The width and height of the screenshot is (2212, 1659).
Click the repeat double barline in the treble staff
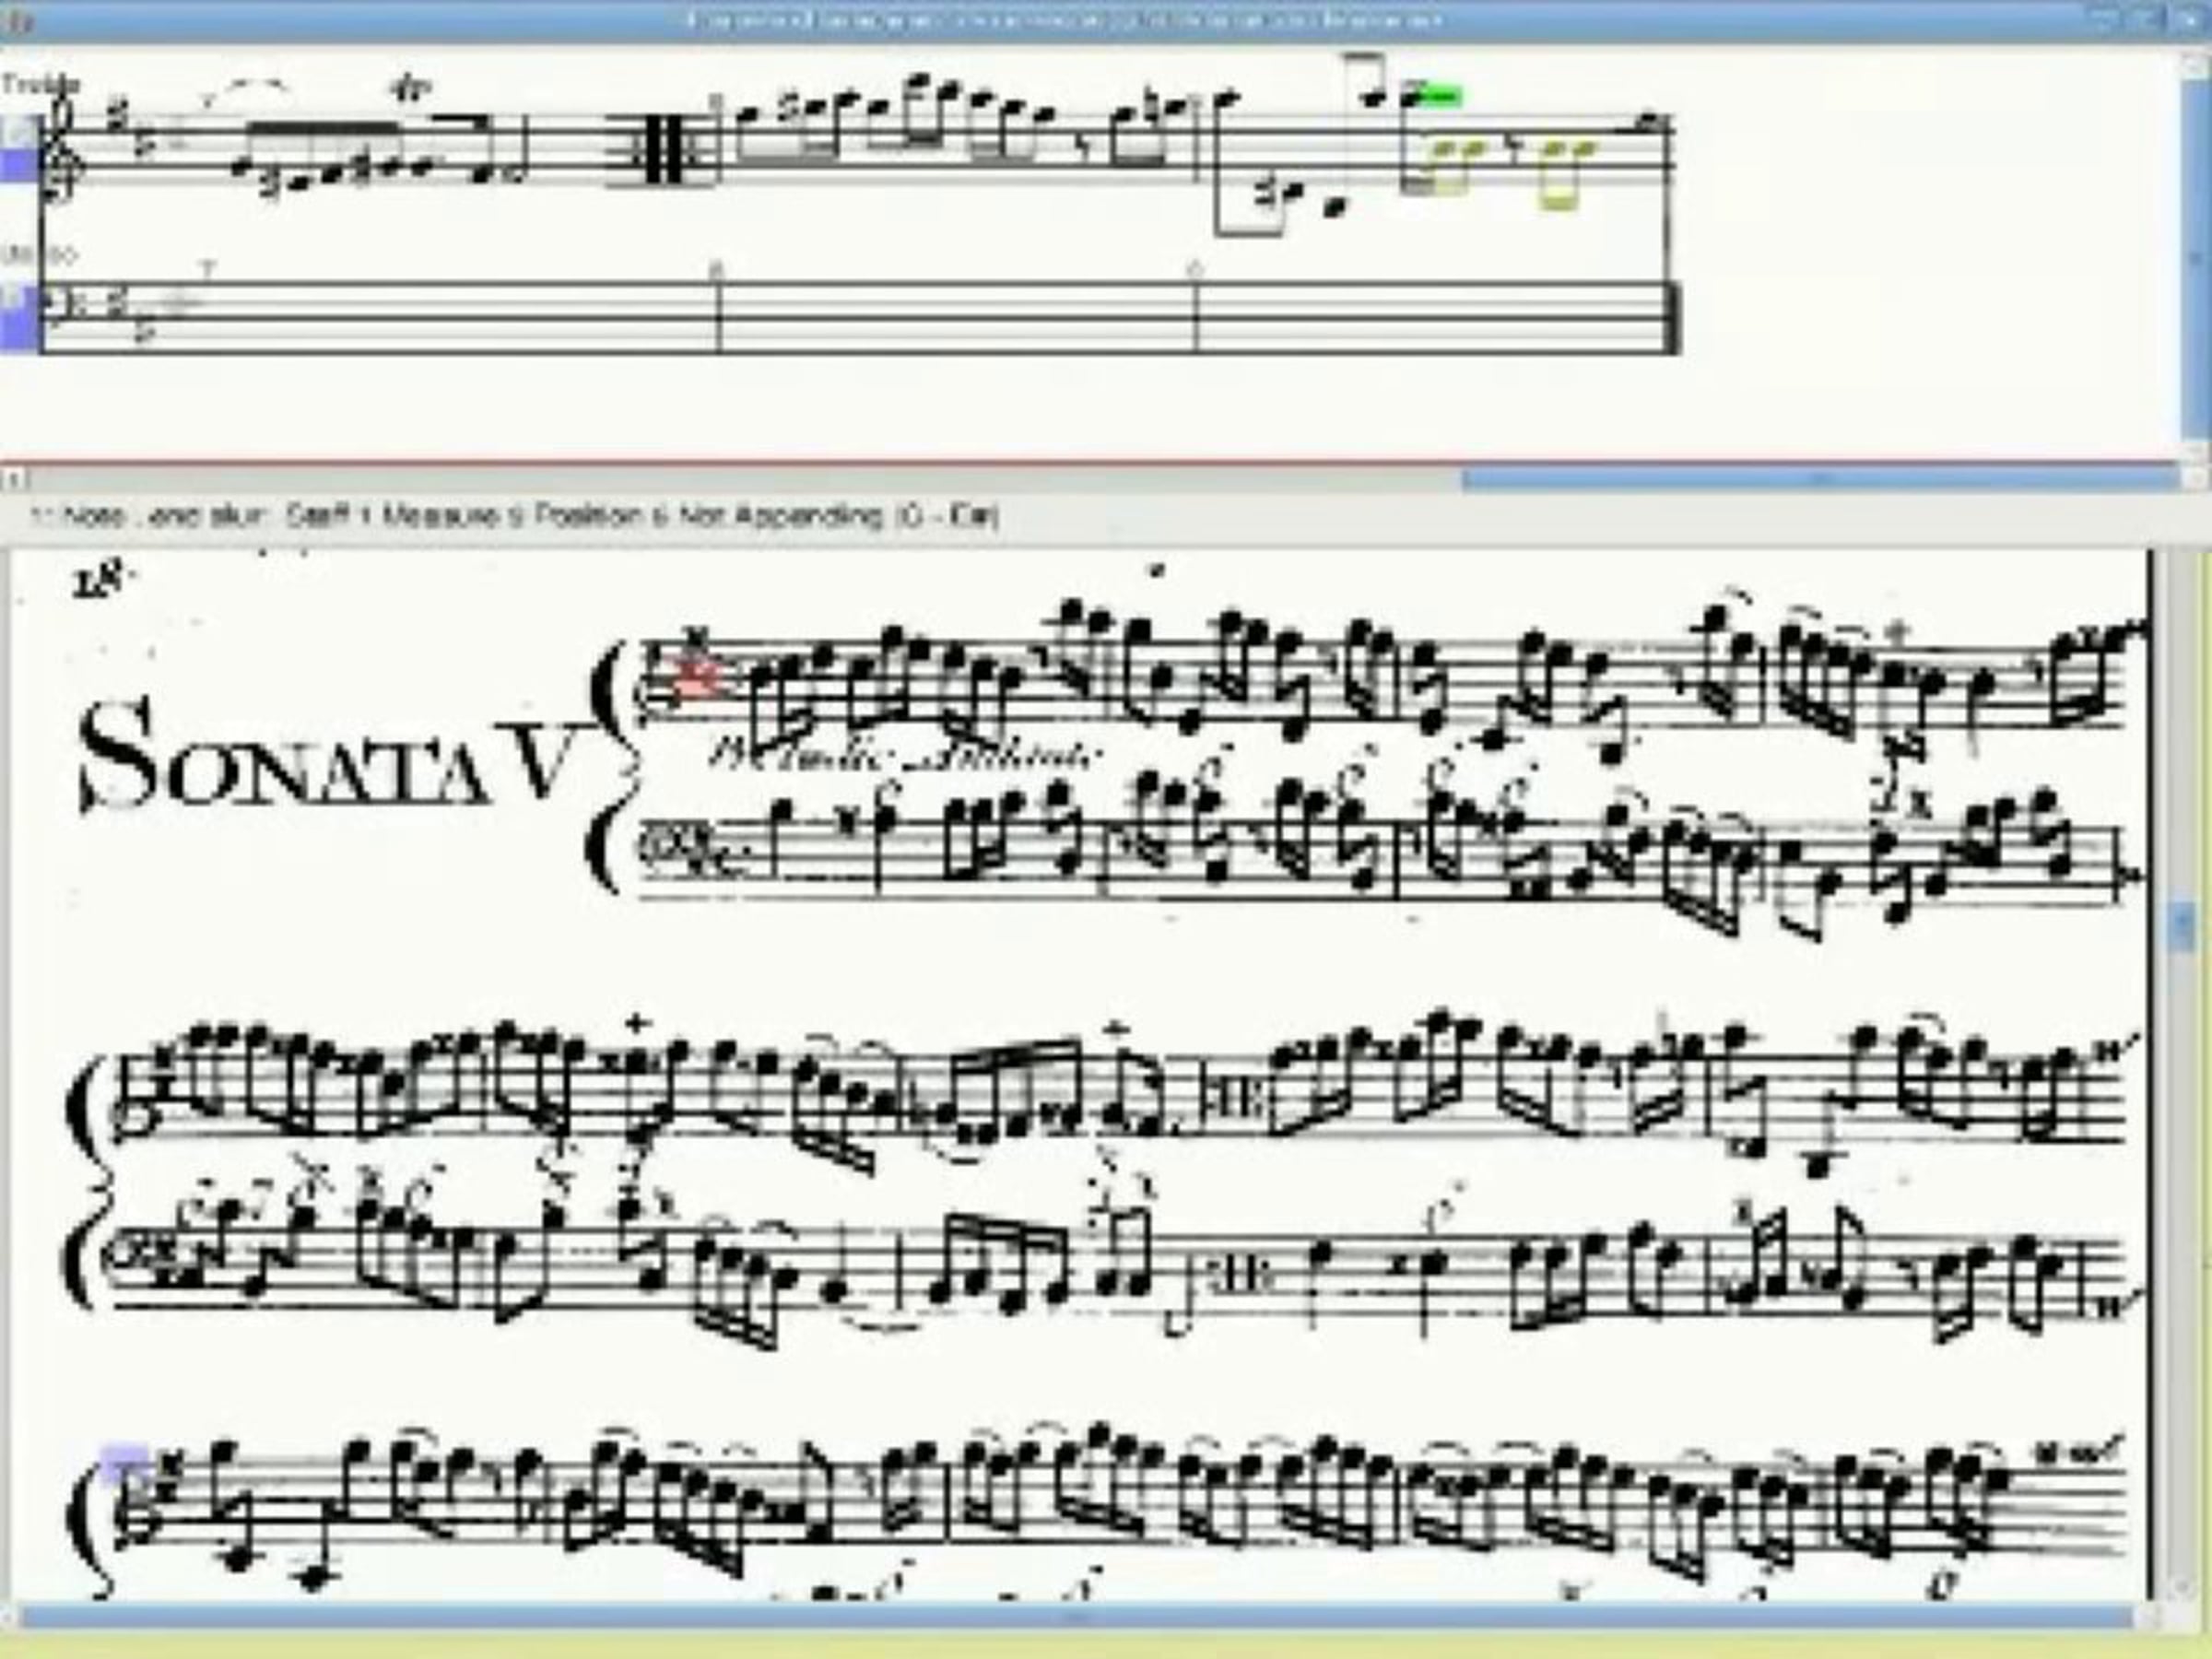pos(663,150)
